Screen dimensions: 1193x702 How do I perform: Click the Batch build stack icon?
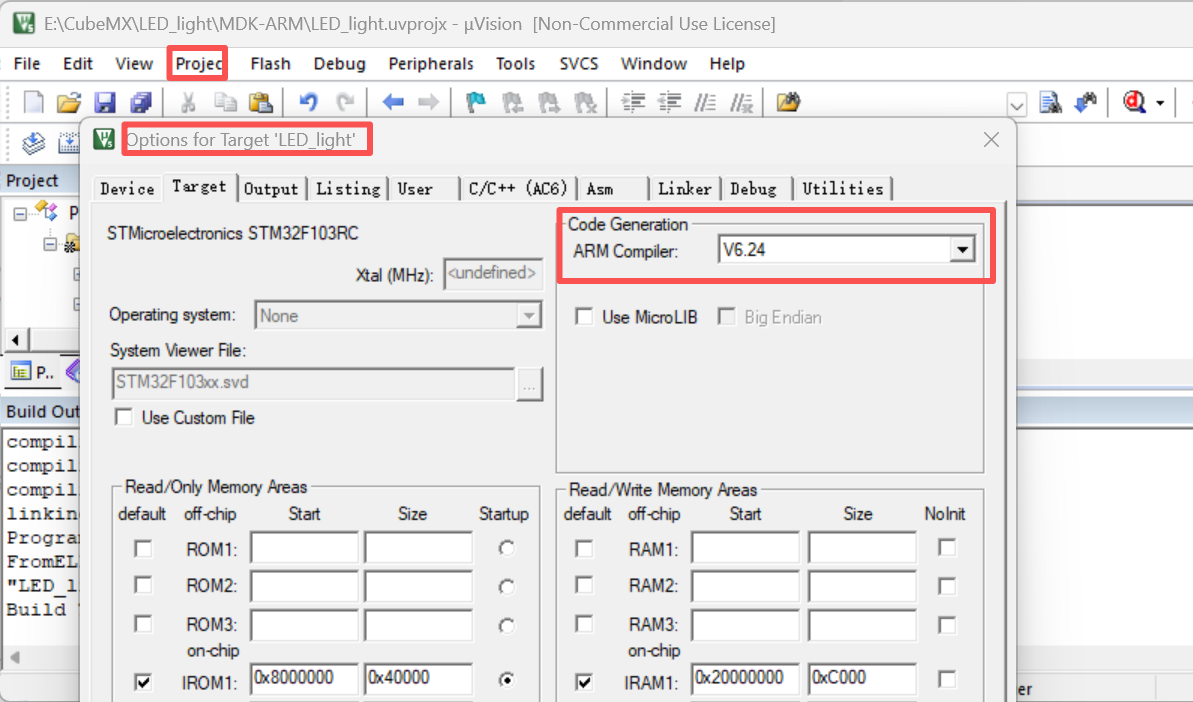[33, 141]
